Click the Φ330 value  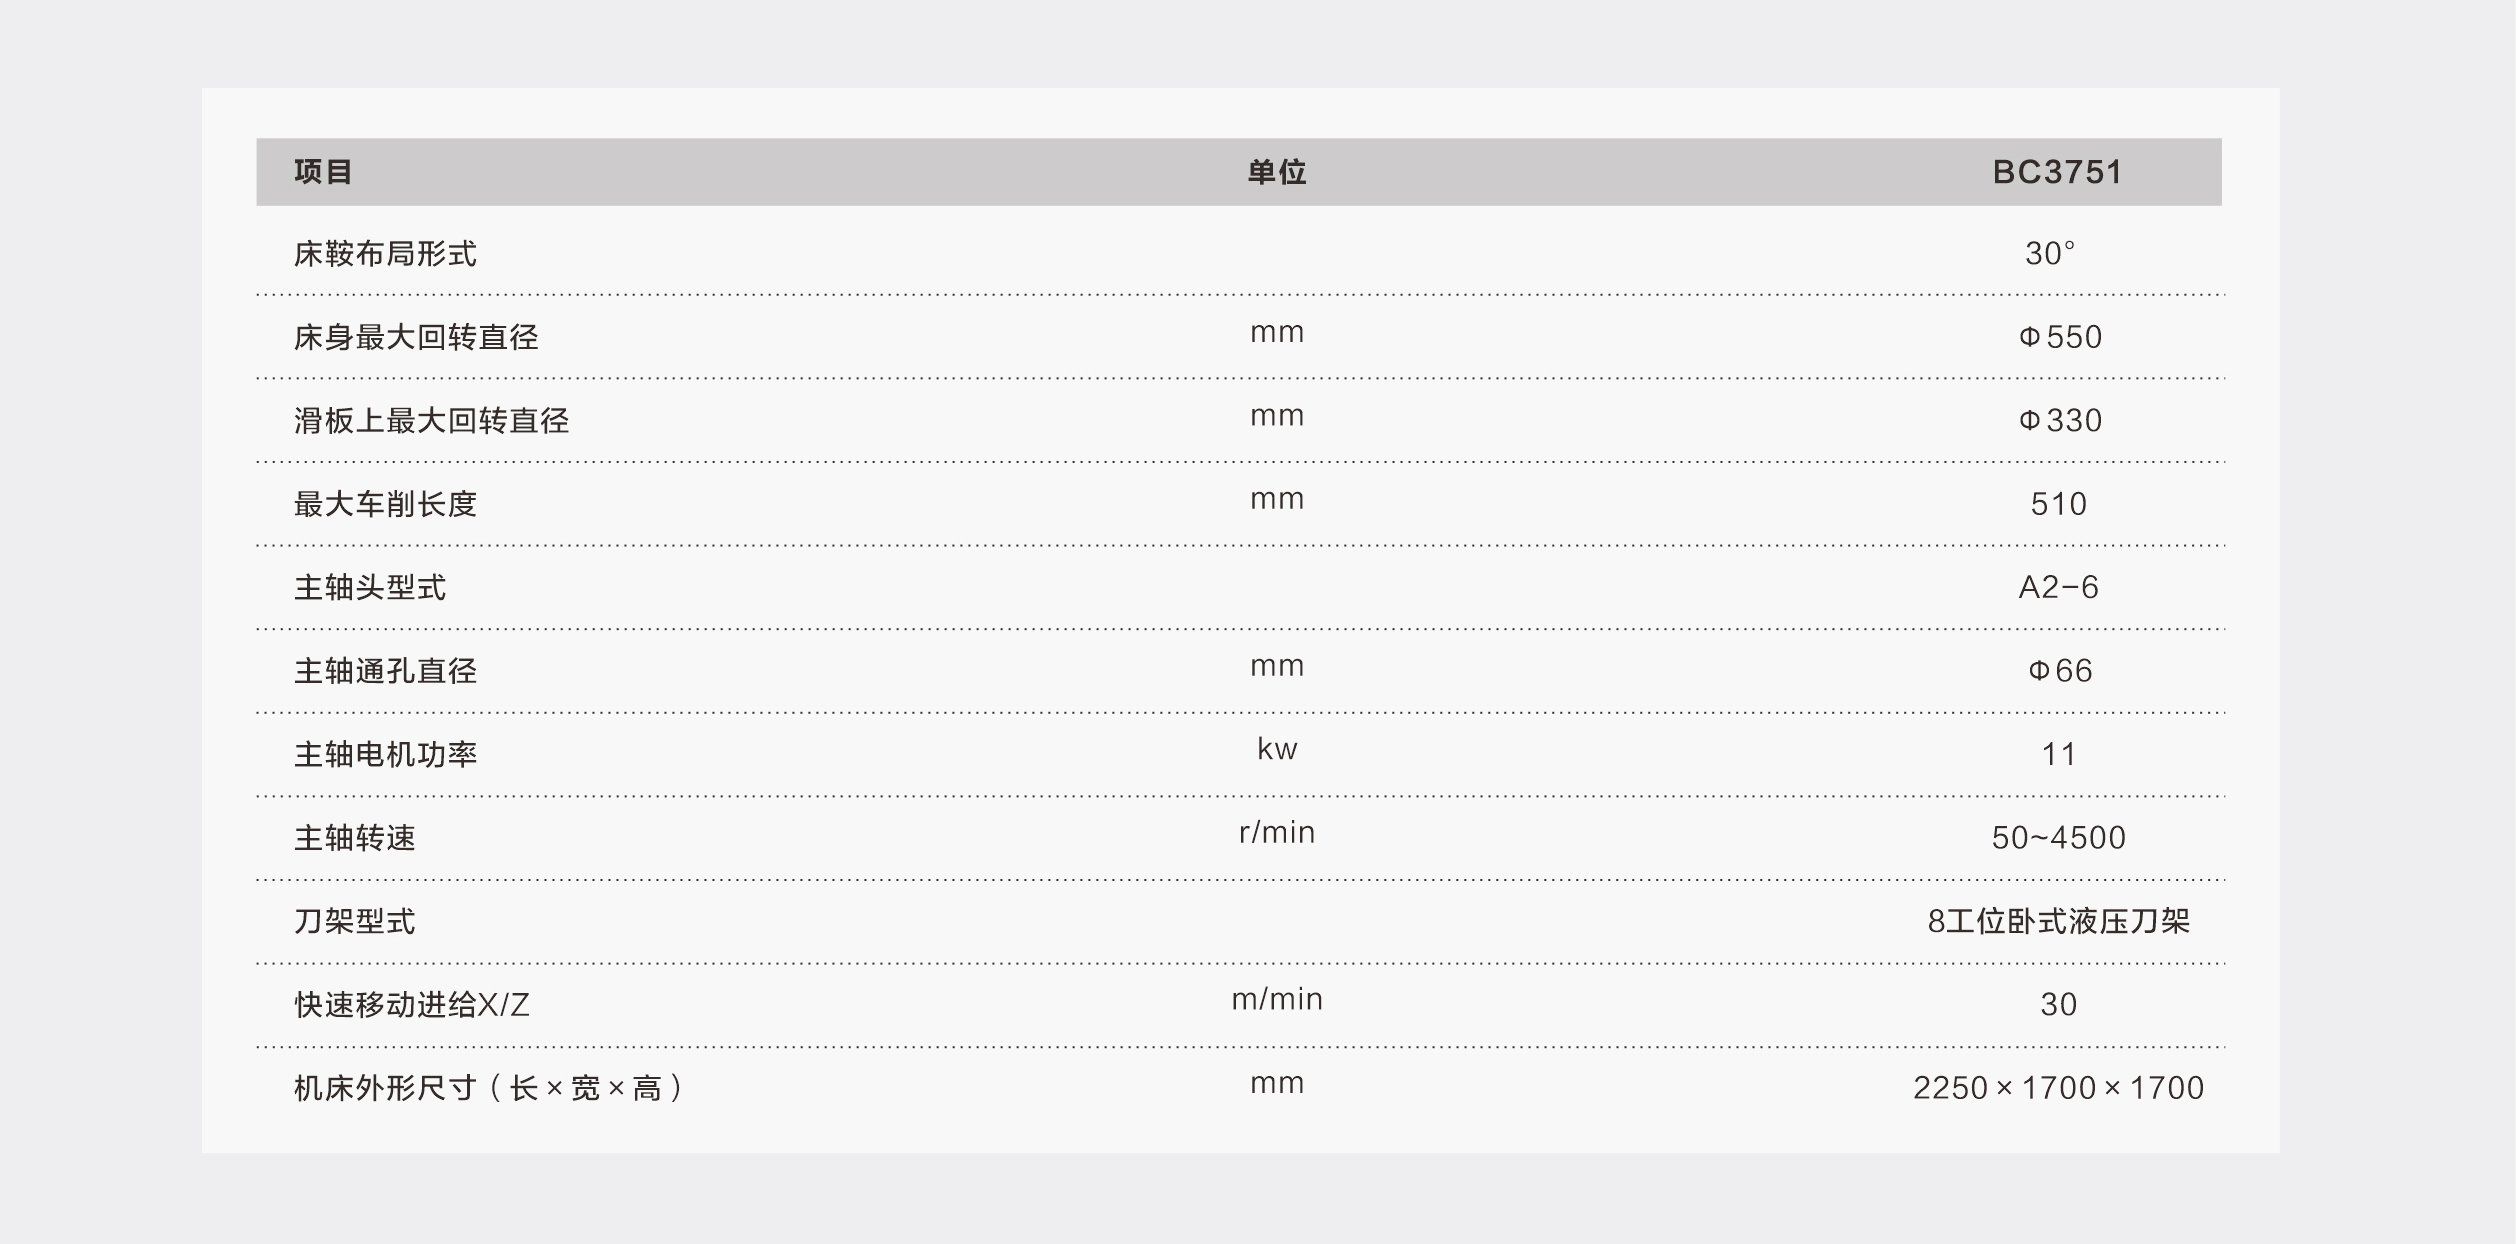click(x=2060, y=421)
